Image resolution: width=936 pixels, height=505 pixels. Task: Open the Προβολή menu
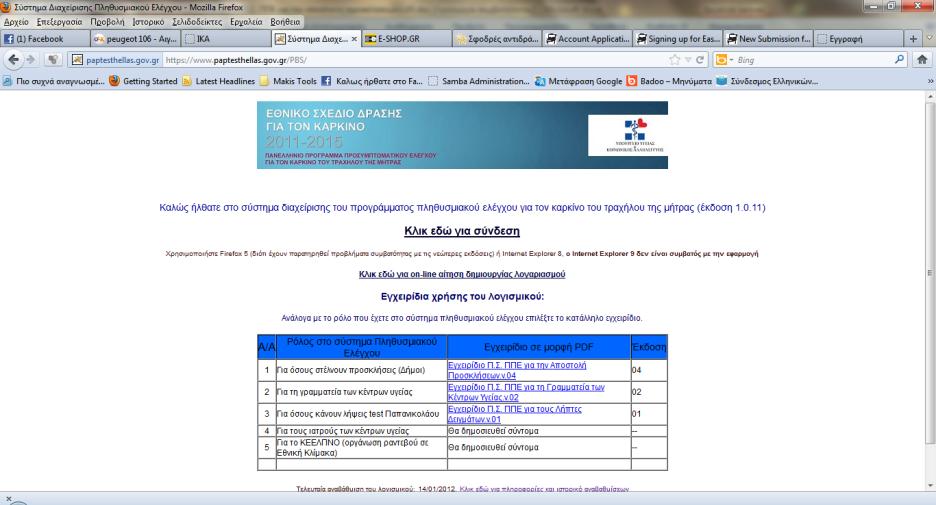tap(107, 21)
